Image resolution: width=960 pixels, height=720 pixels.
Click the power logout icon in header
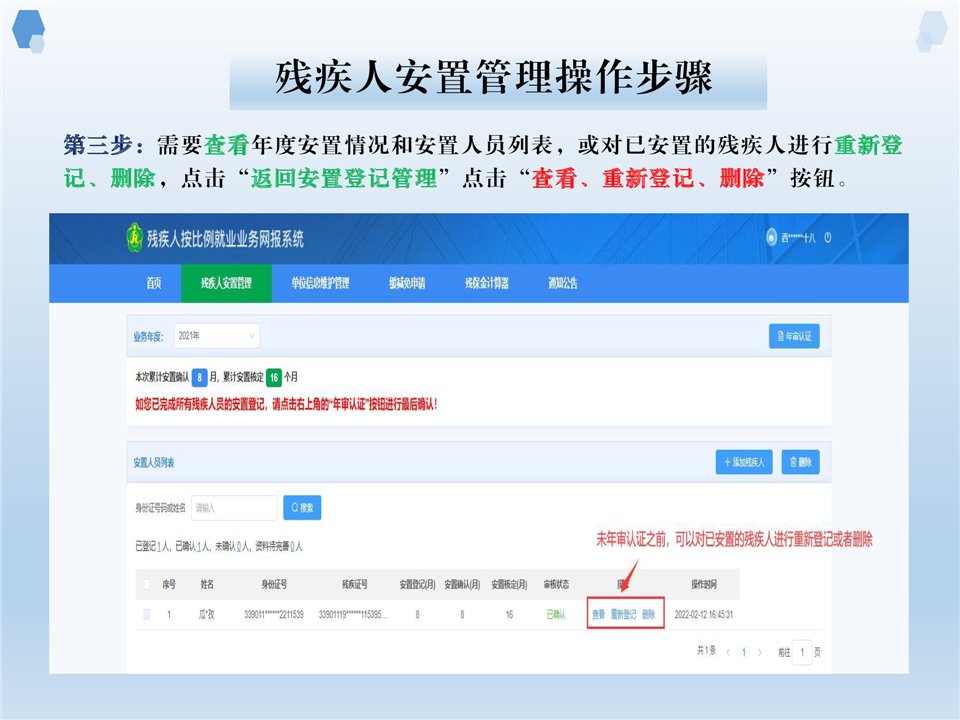point(828,238)
